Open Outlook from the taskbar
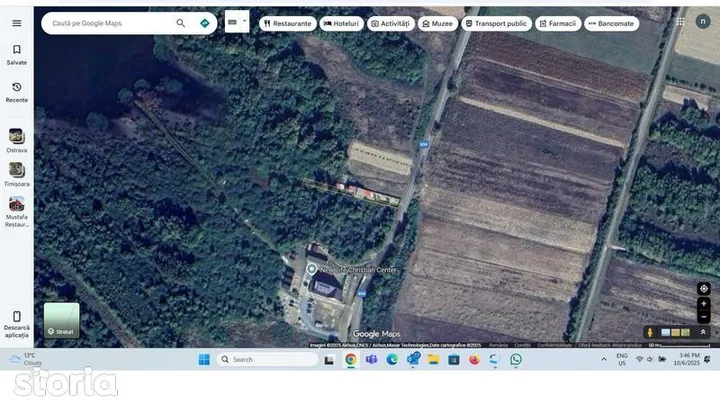Image resolution: width=720 pixels, height=405 pixels. [x=413, y=360]
